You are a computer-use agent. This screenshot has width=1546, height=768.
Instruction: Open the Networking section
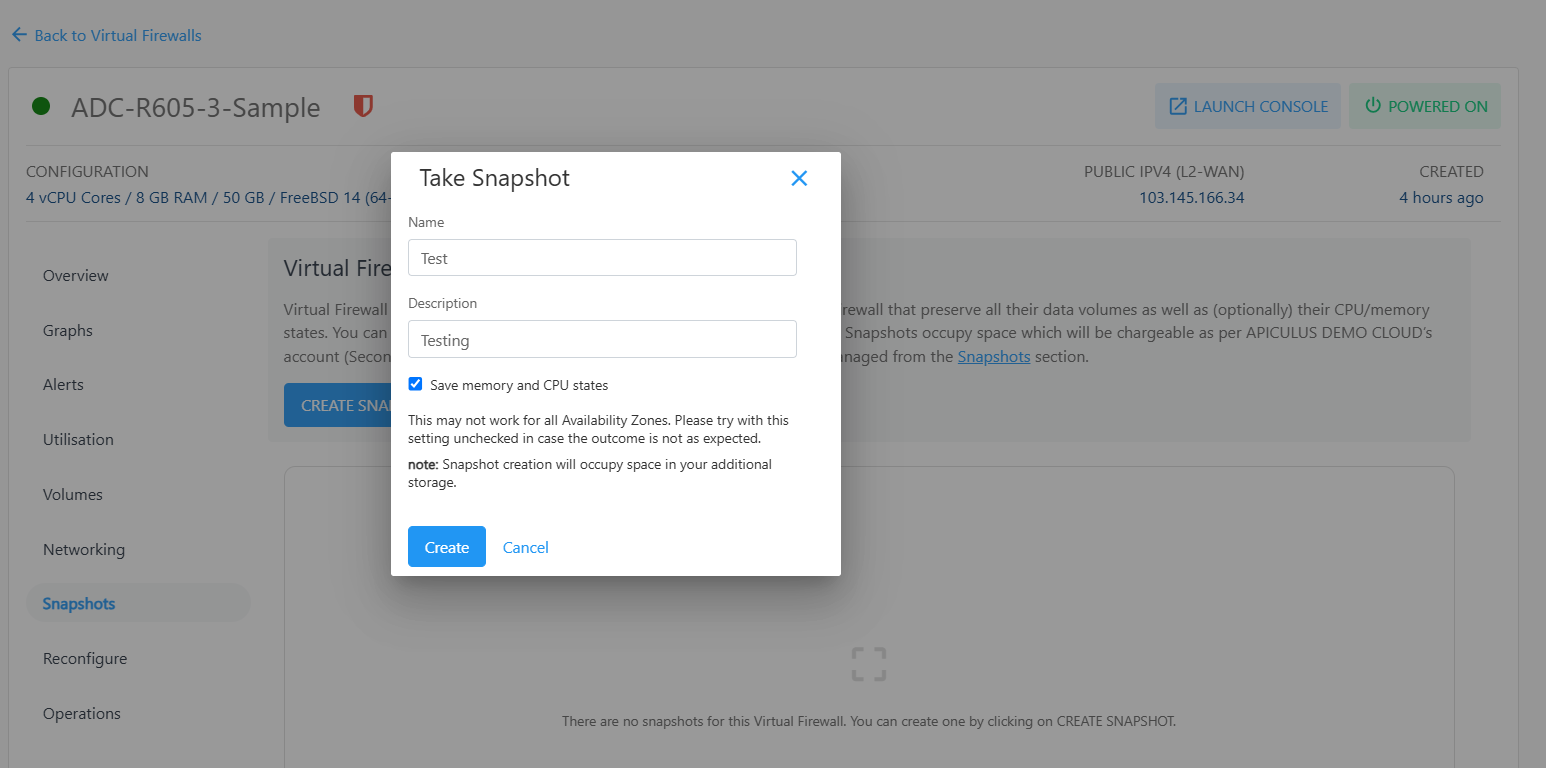coord(83,549)
